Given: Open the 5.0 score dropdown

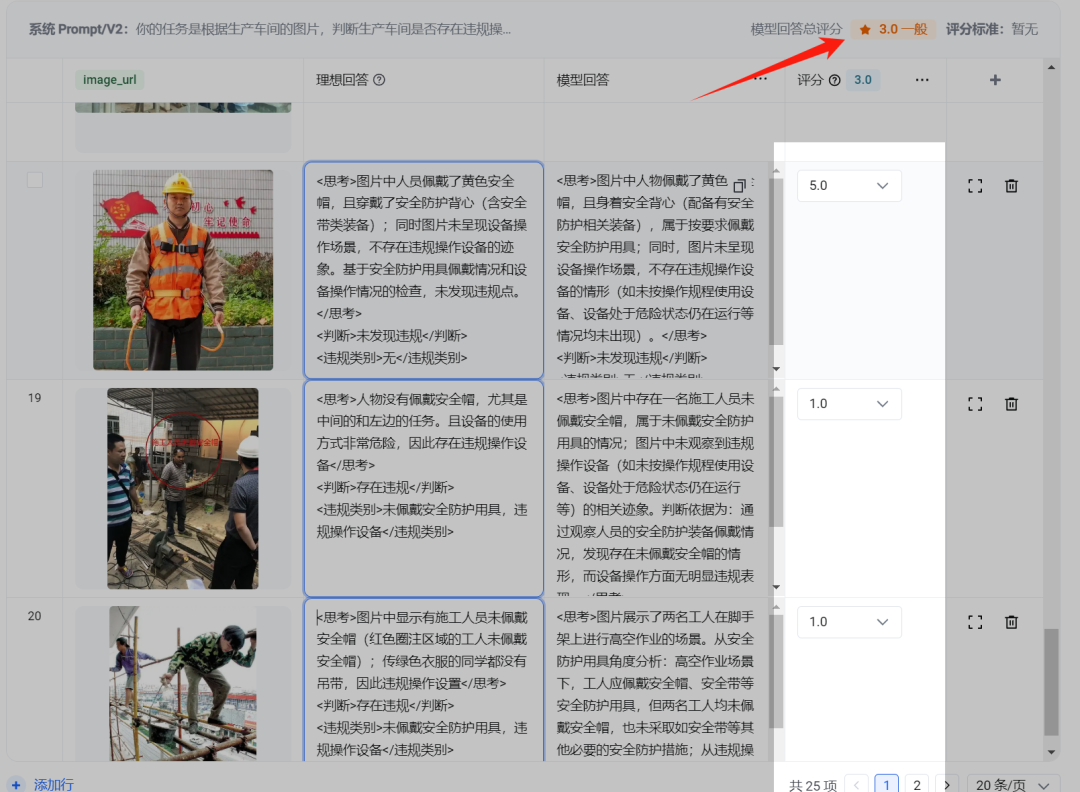Looking at the screenshot, I should pos(849,186).
